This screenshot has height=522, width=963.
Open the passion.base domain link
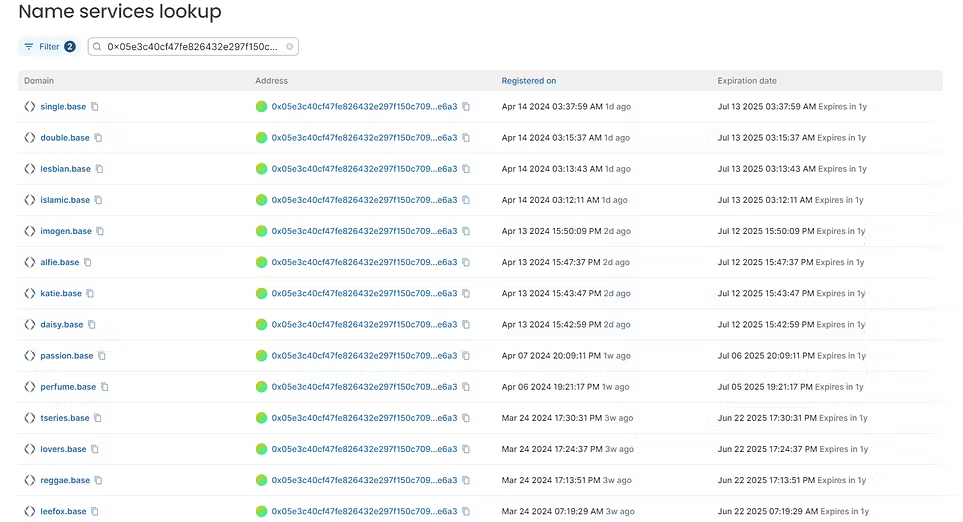pyautogui.click(x=67, y=356)
